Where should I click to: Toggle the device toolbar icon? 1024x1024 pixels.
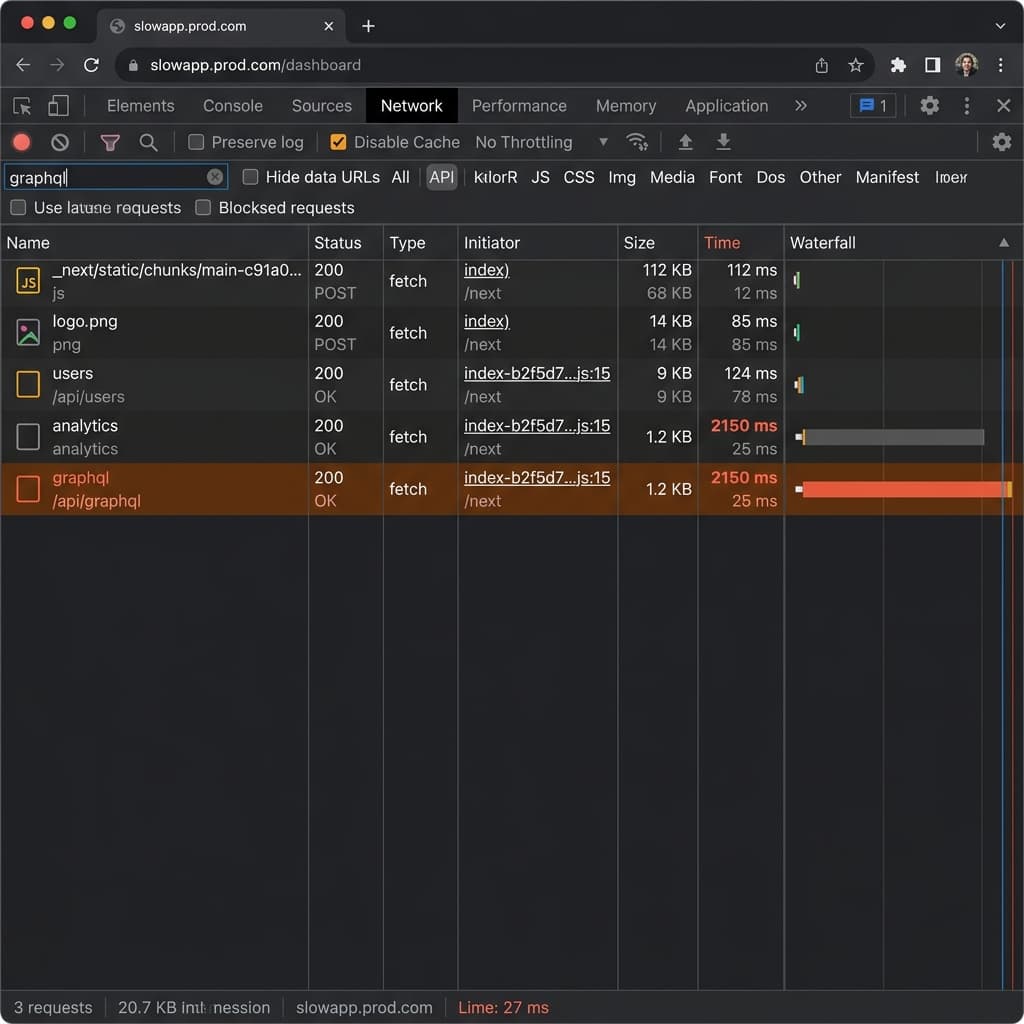(x=58, y=106)
